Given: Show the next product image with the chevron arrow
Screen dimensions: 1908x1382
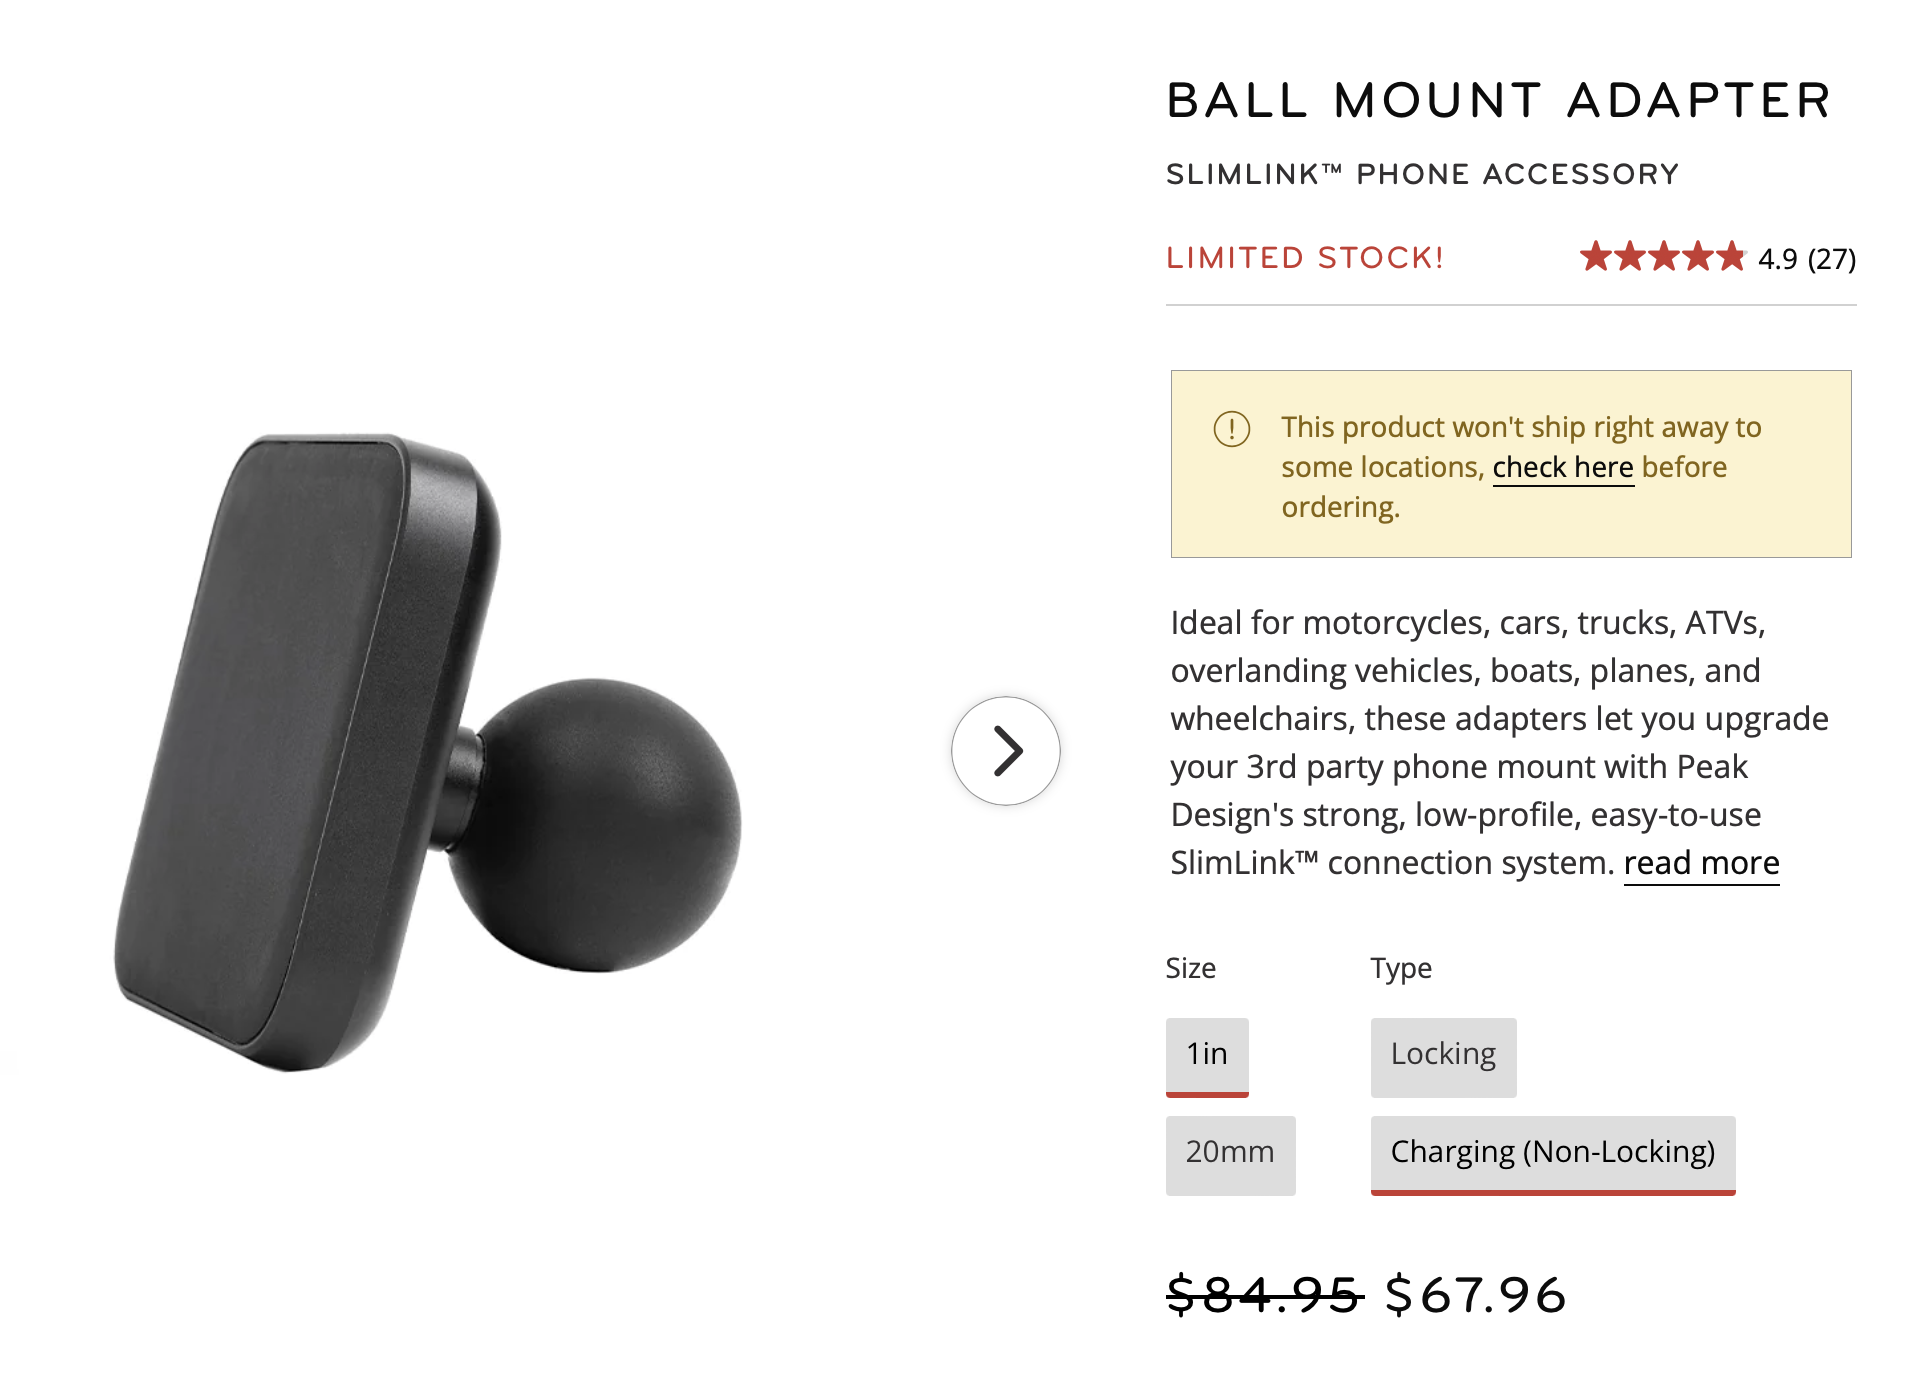Looking at the screenshot, I should pos(1005,751).
